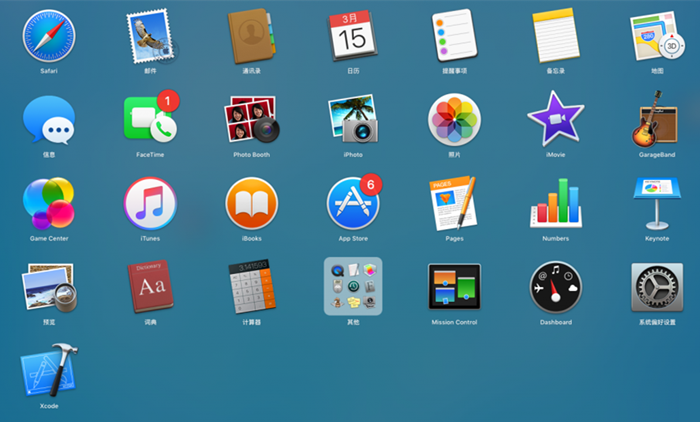Screen dimensions: 700x422
Task: Open the Safari compass icon
Action: 49,36
